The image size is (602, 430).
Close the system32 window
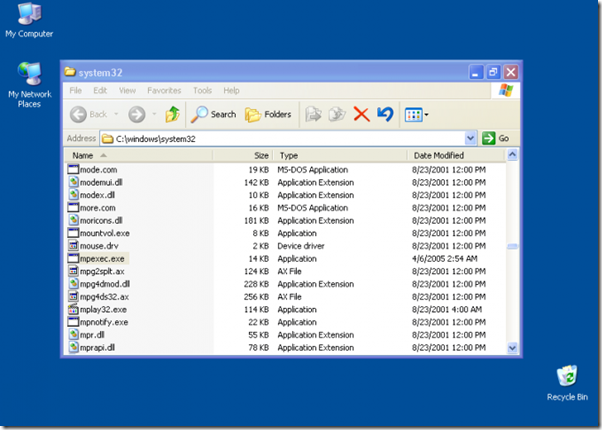pos(511,72)
